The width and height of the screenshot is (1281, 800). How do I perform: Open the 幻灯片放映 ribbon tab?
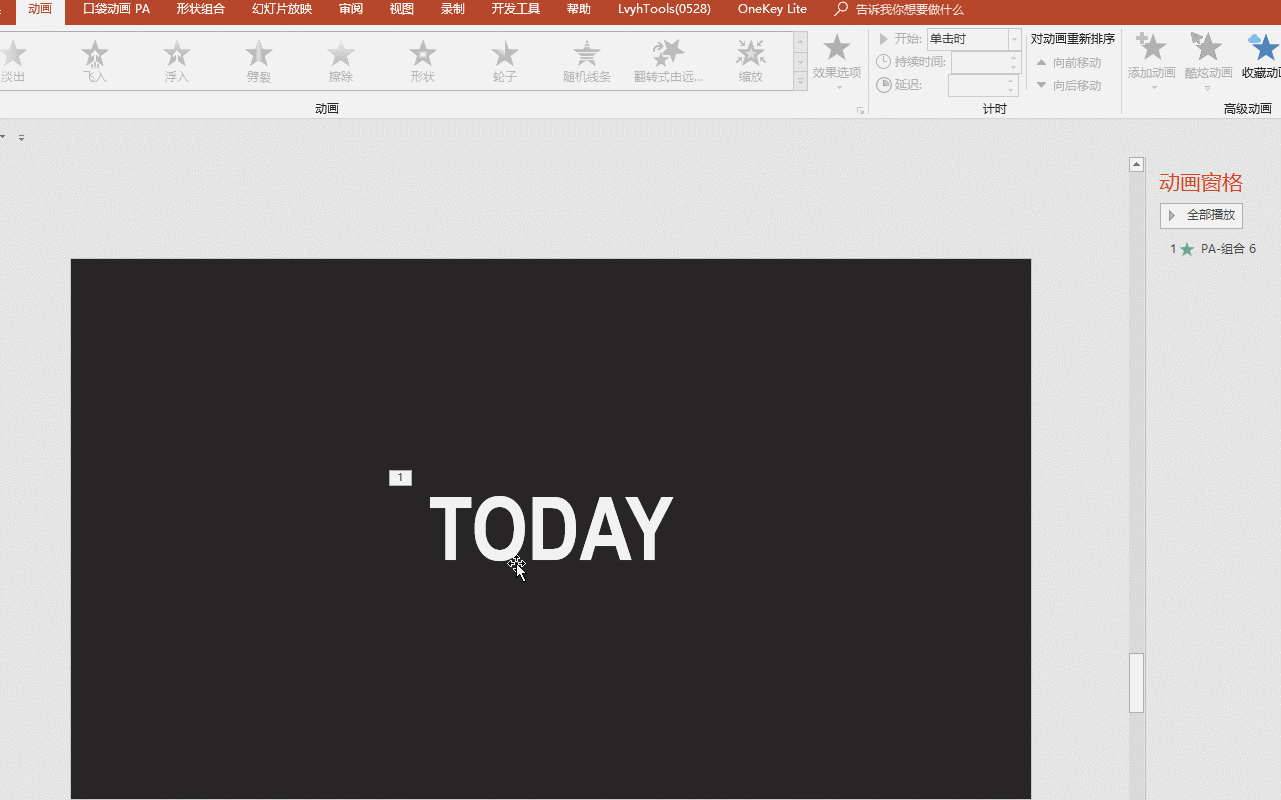[x=282, y=9]
